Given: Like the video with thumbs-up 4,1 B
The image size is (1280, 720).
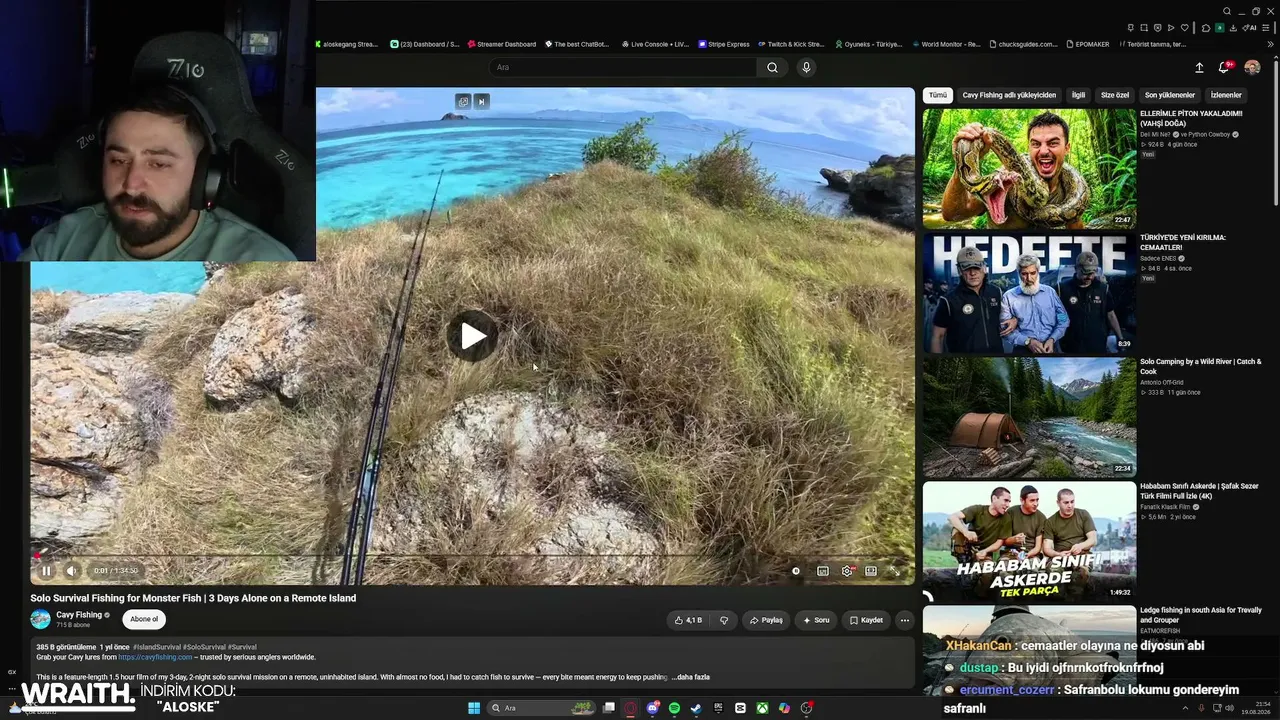Looking at the screenshot, I should click(x=688, y=620).
